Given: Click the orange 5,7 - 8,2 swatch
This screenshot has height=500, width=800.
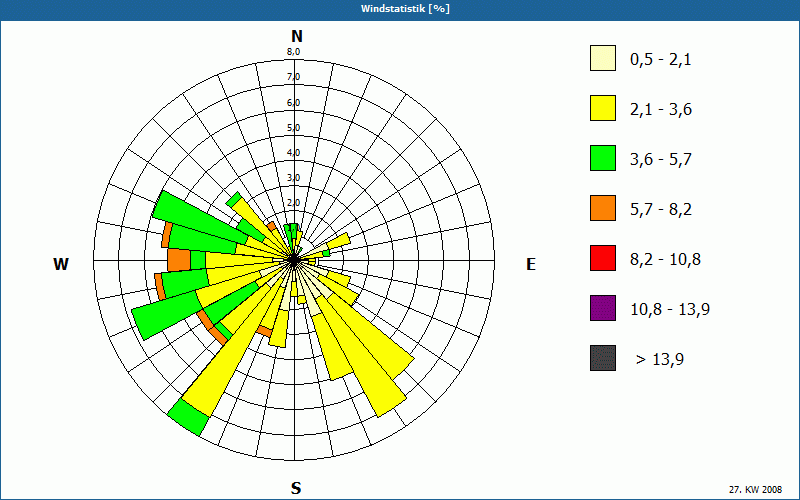Looking at the screenshot, I should coord(603,208).
